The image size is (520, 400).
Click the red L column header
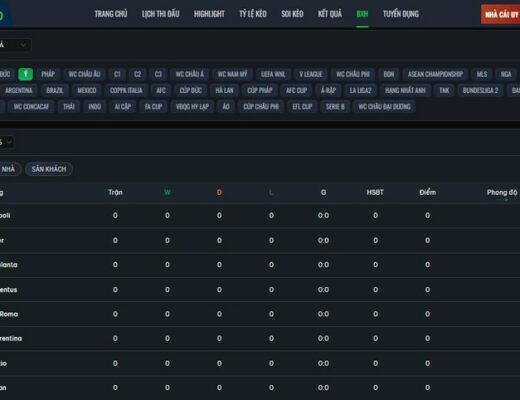271,192
